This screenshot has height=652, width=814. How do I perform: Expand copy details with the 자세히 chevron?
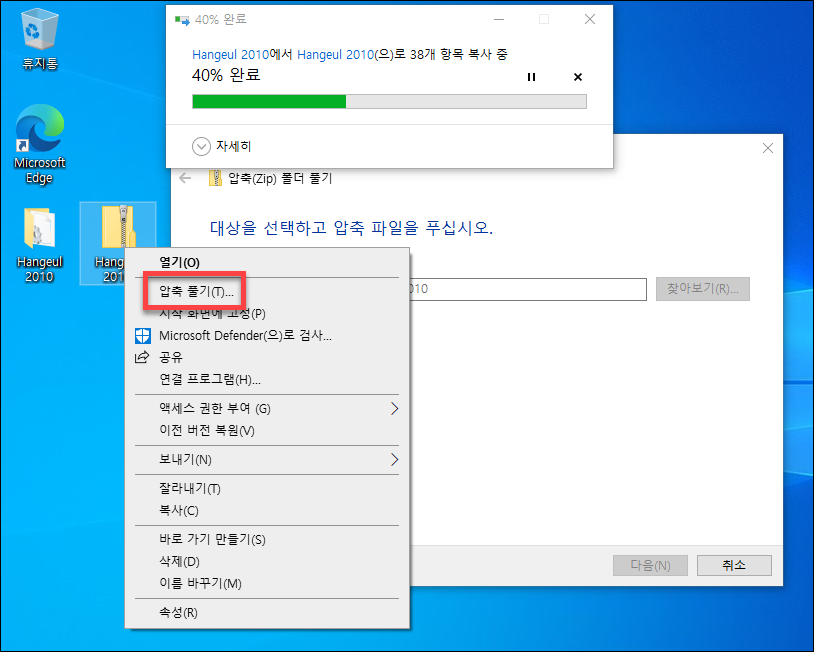(x=201, y=146)
